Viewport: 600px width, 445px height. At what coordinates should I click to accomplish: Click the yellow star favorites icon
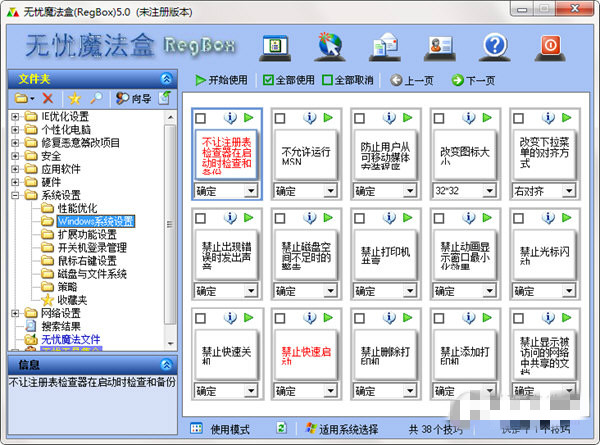click(x=75, y=99)
